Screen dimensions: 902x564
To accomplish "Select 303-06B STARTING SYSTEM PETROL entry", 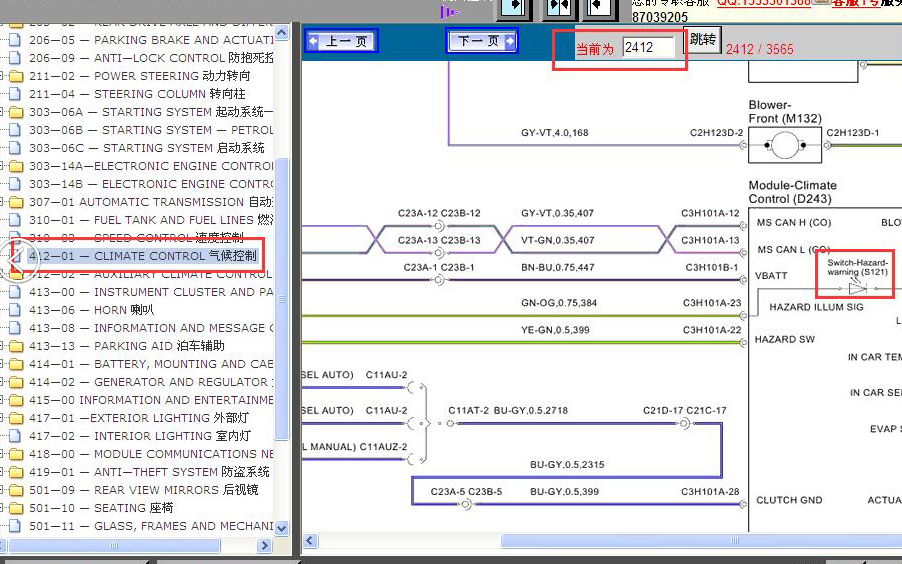I will (x=151, y=130).
